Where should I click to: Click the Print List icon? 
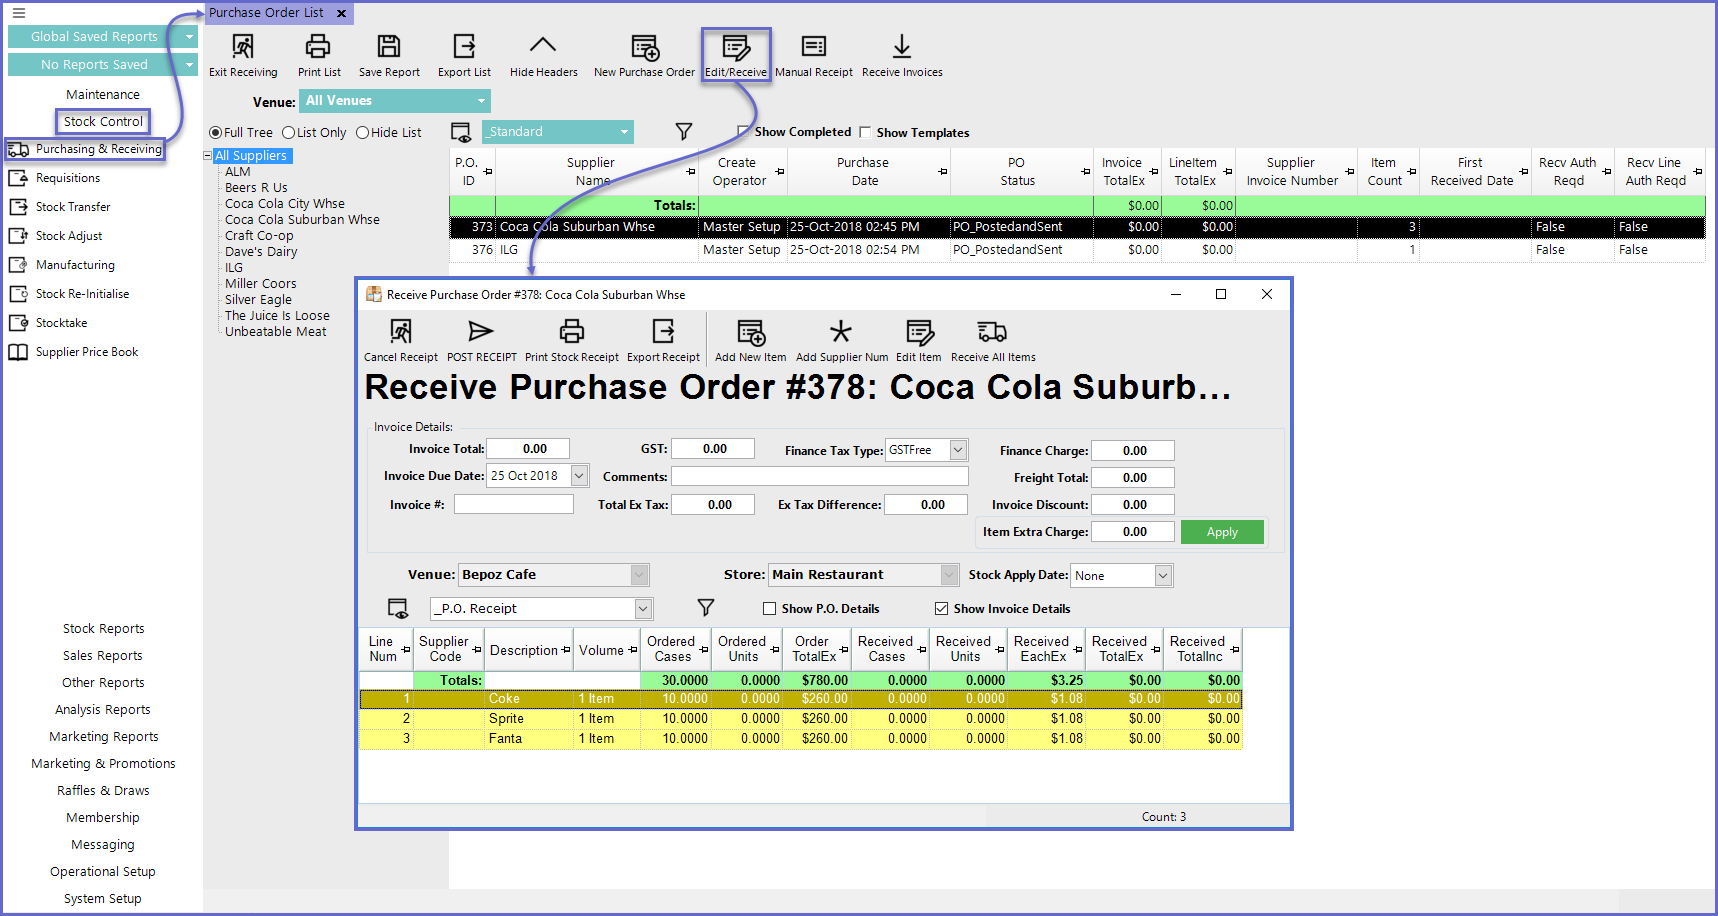point(318,46)
